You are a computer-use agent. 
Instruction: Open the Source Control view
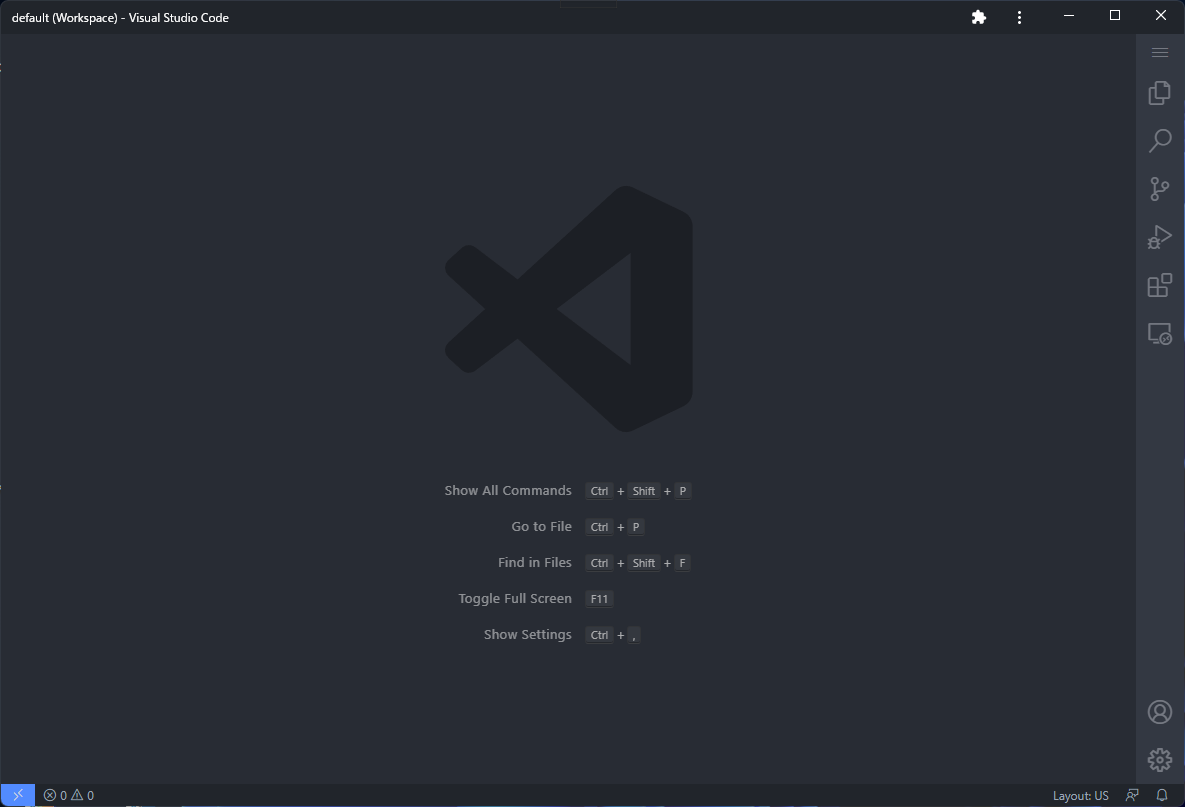click(1159, 189)
